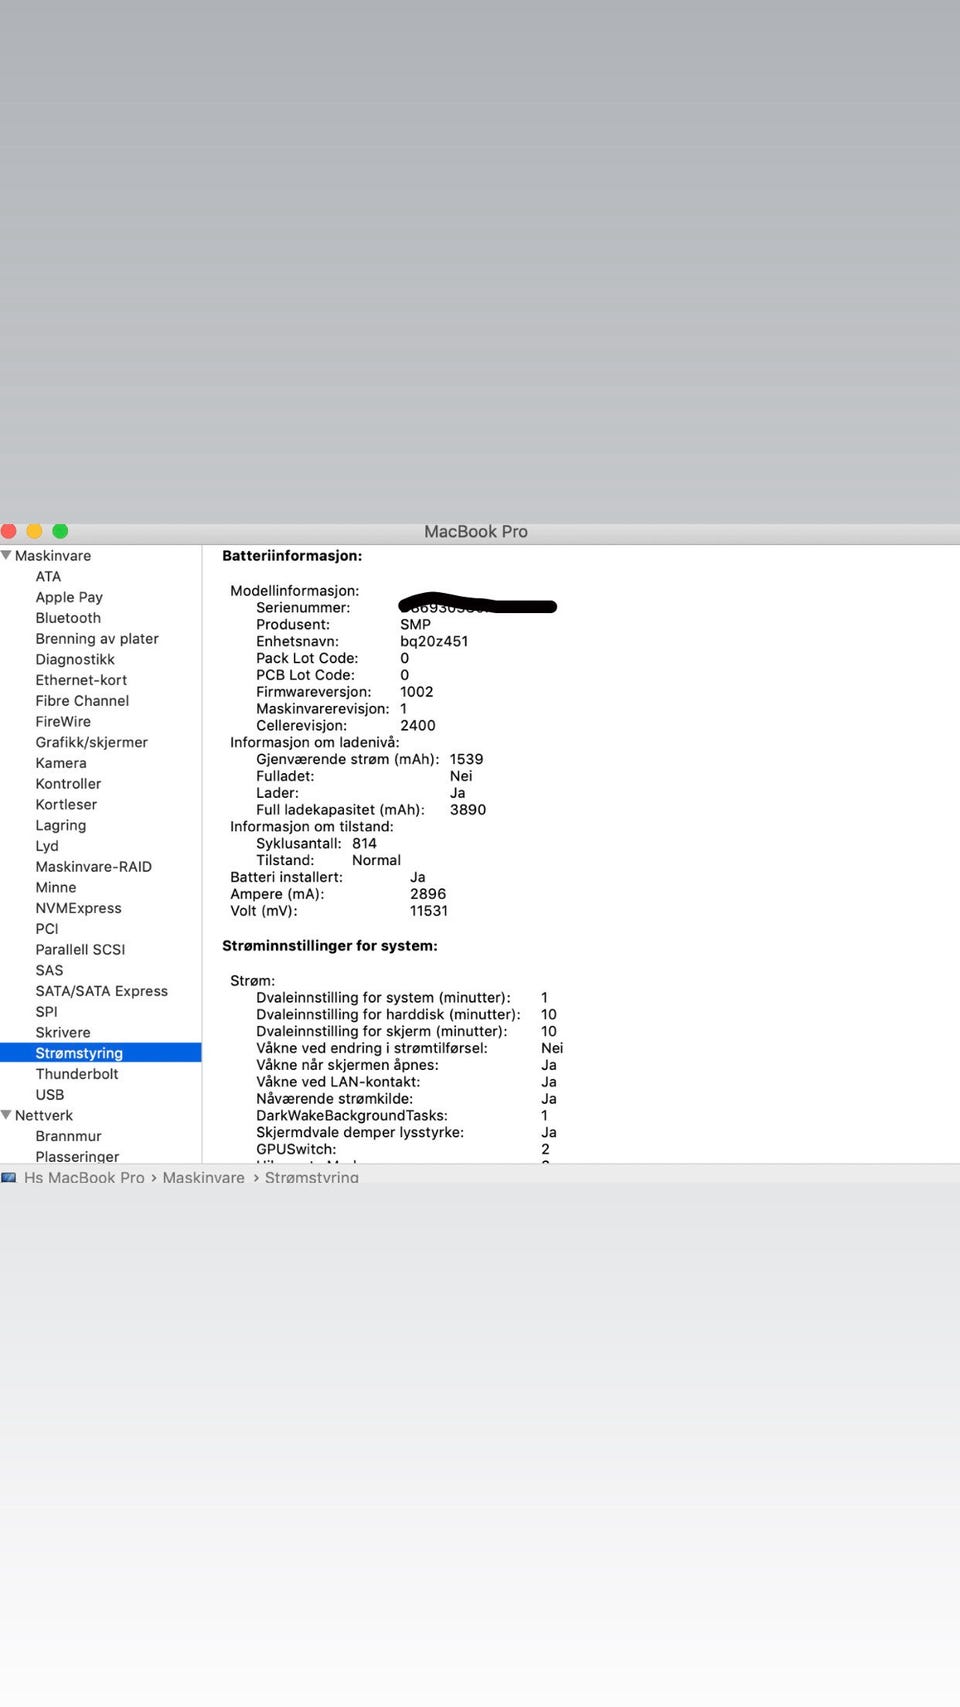This screenshot has width=960, height=1707.
Task: Select Plasseringer under Nettverk
Action: (77, 1156)
